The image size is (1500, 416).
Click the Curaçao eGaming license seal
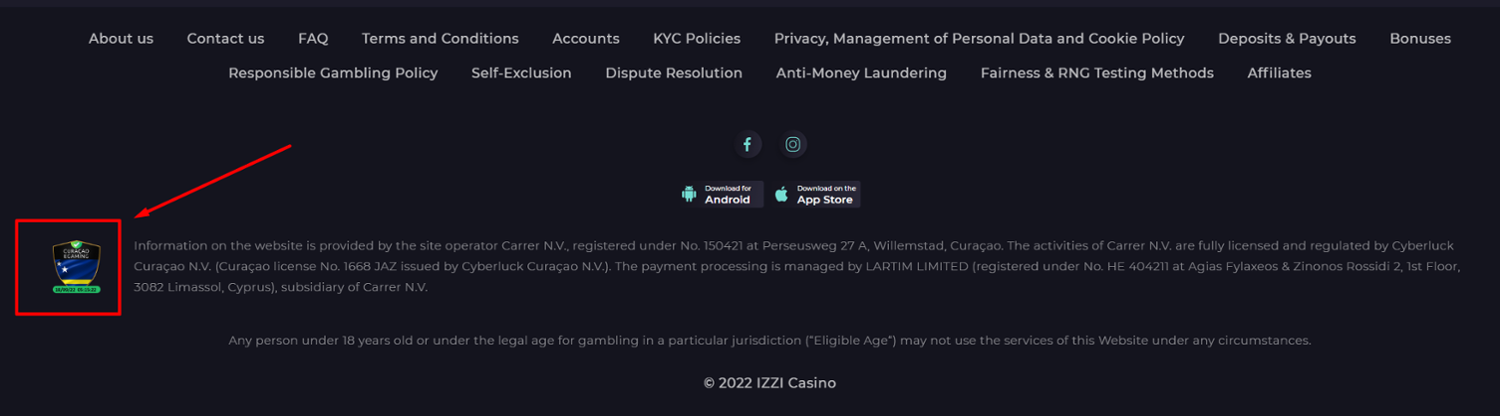click(x=76, y=267)
